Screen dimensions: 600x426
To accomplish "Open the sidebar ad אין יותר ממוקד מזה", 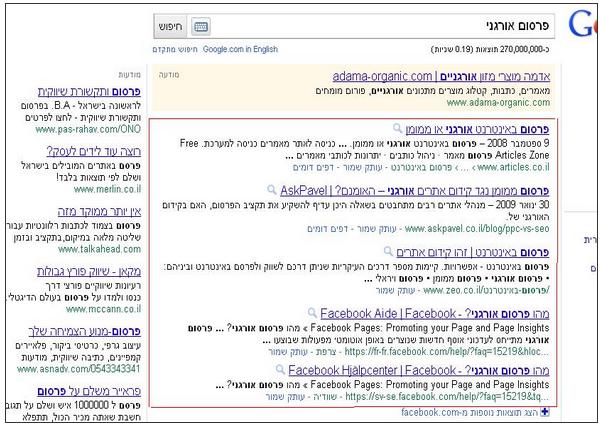I will tap(99, 211).
